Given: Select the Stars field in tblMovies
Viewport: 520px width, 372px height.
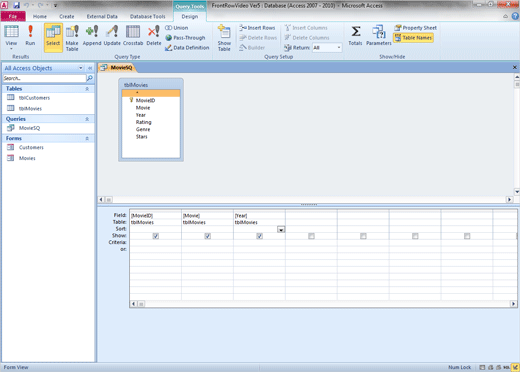Looking at the screenshot, I should pos(141,137).
